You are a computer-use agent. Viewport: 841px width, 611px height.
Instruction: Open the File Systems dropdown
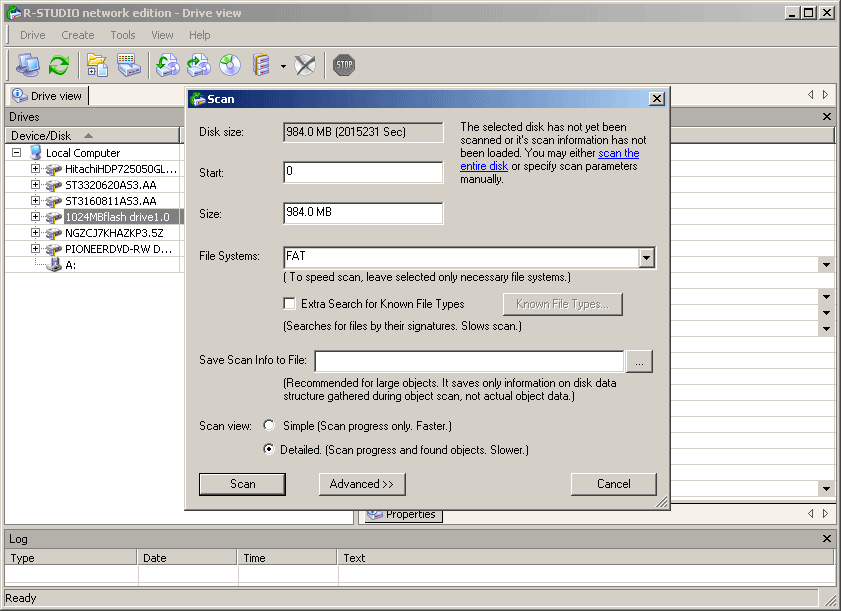646,257
